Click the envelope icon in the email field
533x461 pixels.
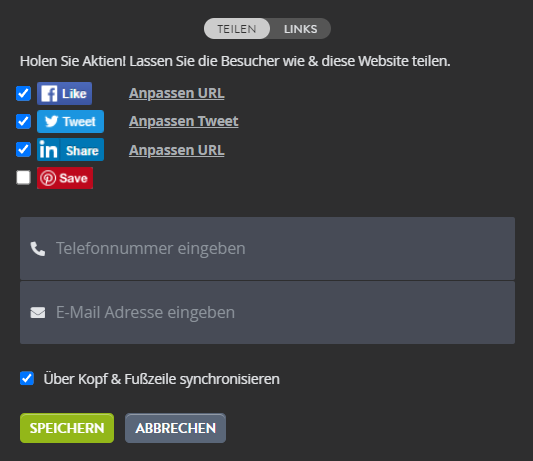[38, 312]
